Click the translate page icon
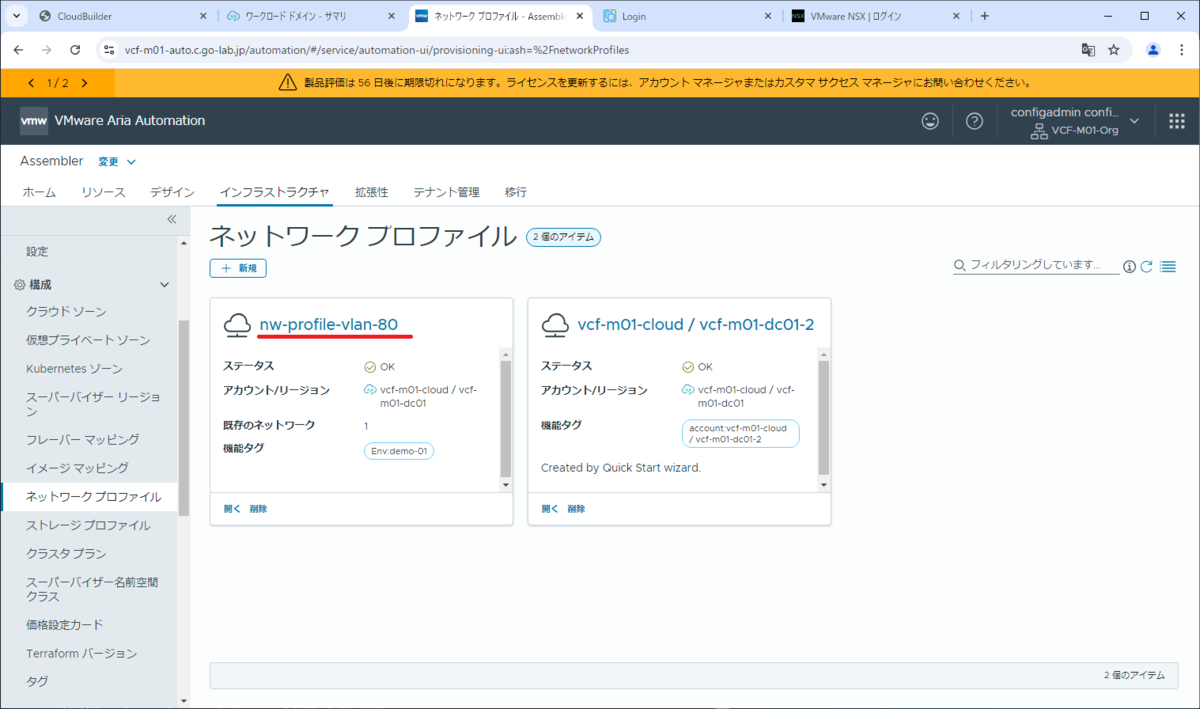Image resolution: width=1200 pixels, height=709 pixels. click(x=1088, y=49)
